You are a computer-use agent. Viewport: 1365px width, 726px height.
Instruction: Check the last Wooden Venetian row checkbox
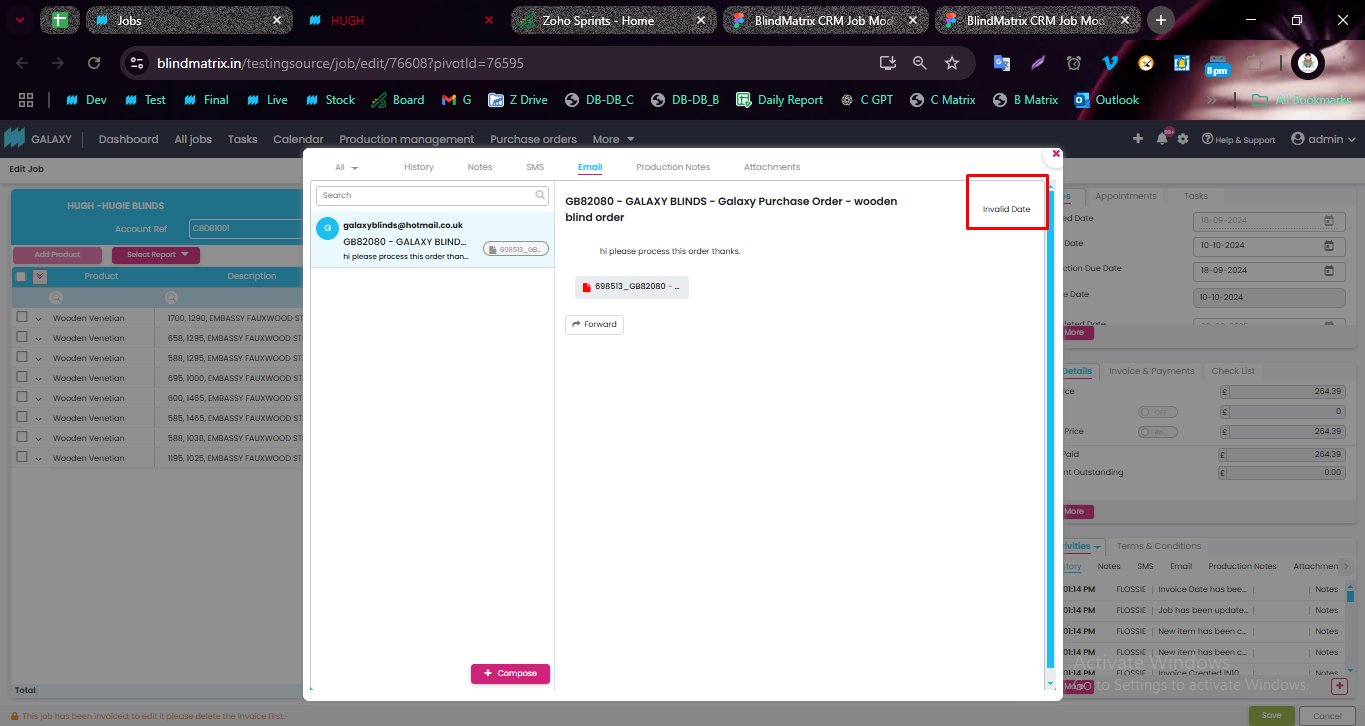22,458
